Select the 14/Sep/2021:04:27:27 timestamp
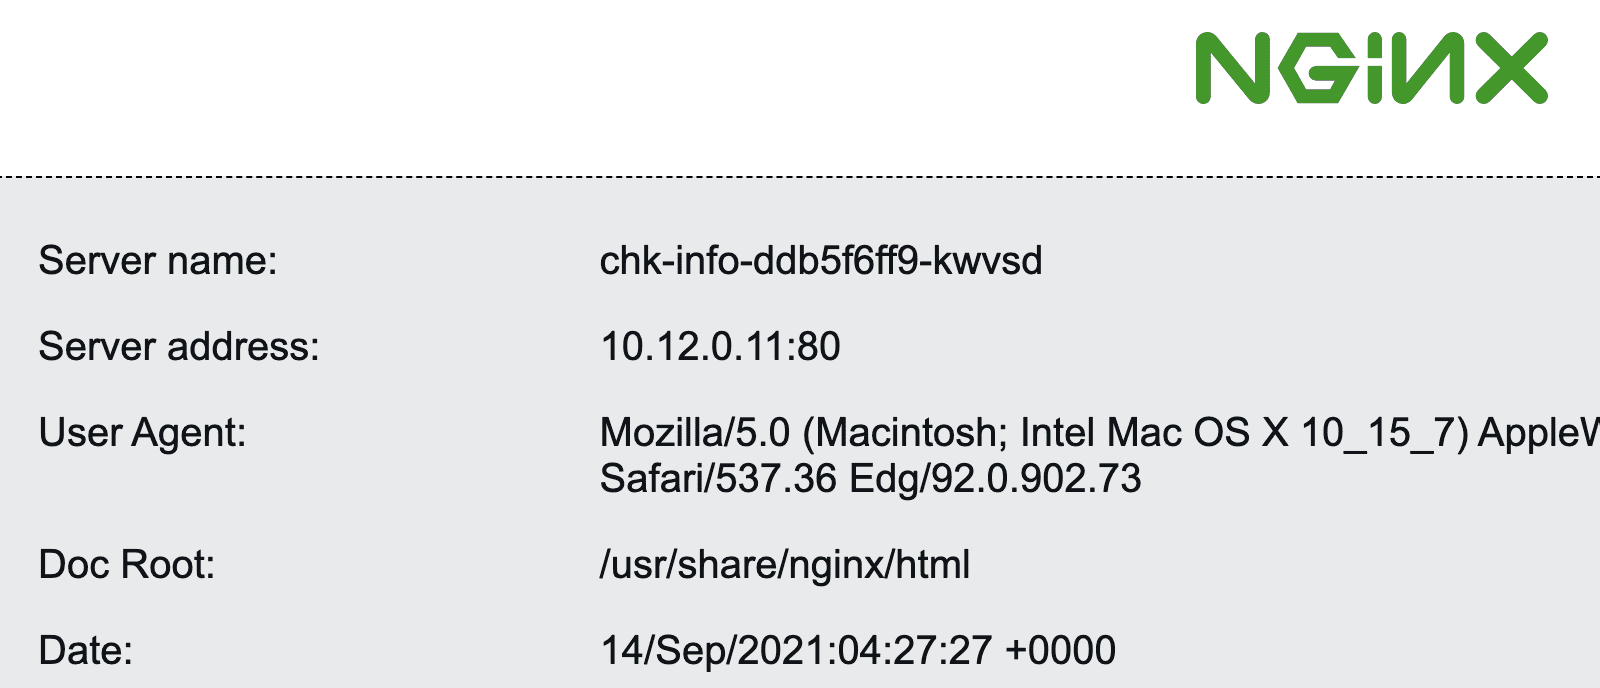The width and height of the screenshot is (1600, 688). 796,651
